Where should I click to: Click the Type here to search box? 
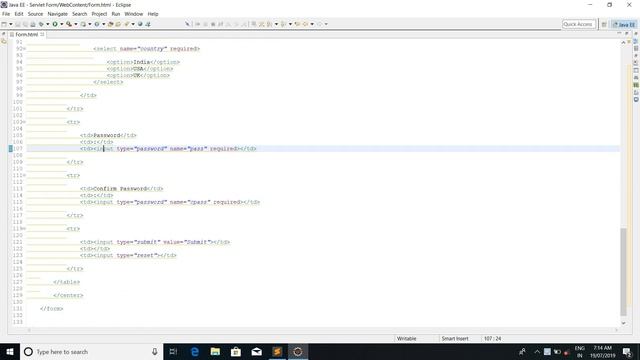pyautogui.click(x=91, y=352)
